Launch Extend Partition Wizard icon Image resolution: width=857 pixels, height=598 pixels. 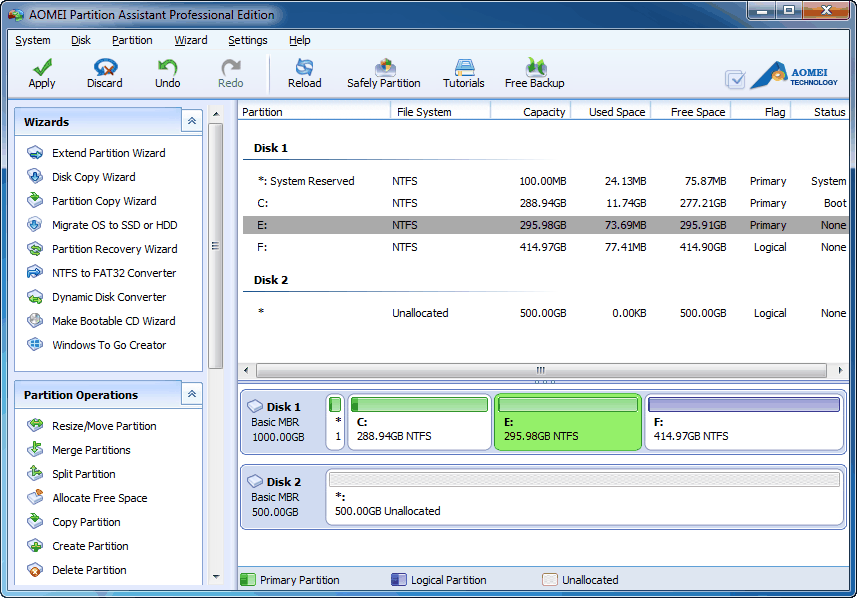click(35, 153)
